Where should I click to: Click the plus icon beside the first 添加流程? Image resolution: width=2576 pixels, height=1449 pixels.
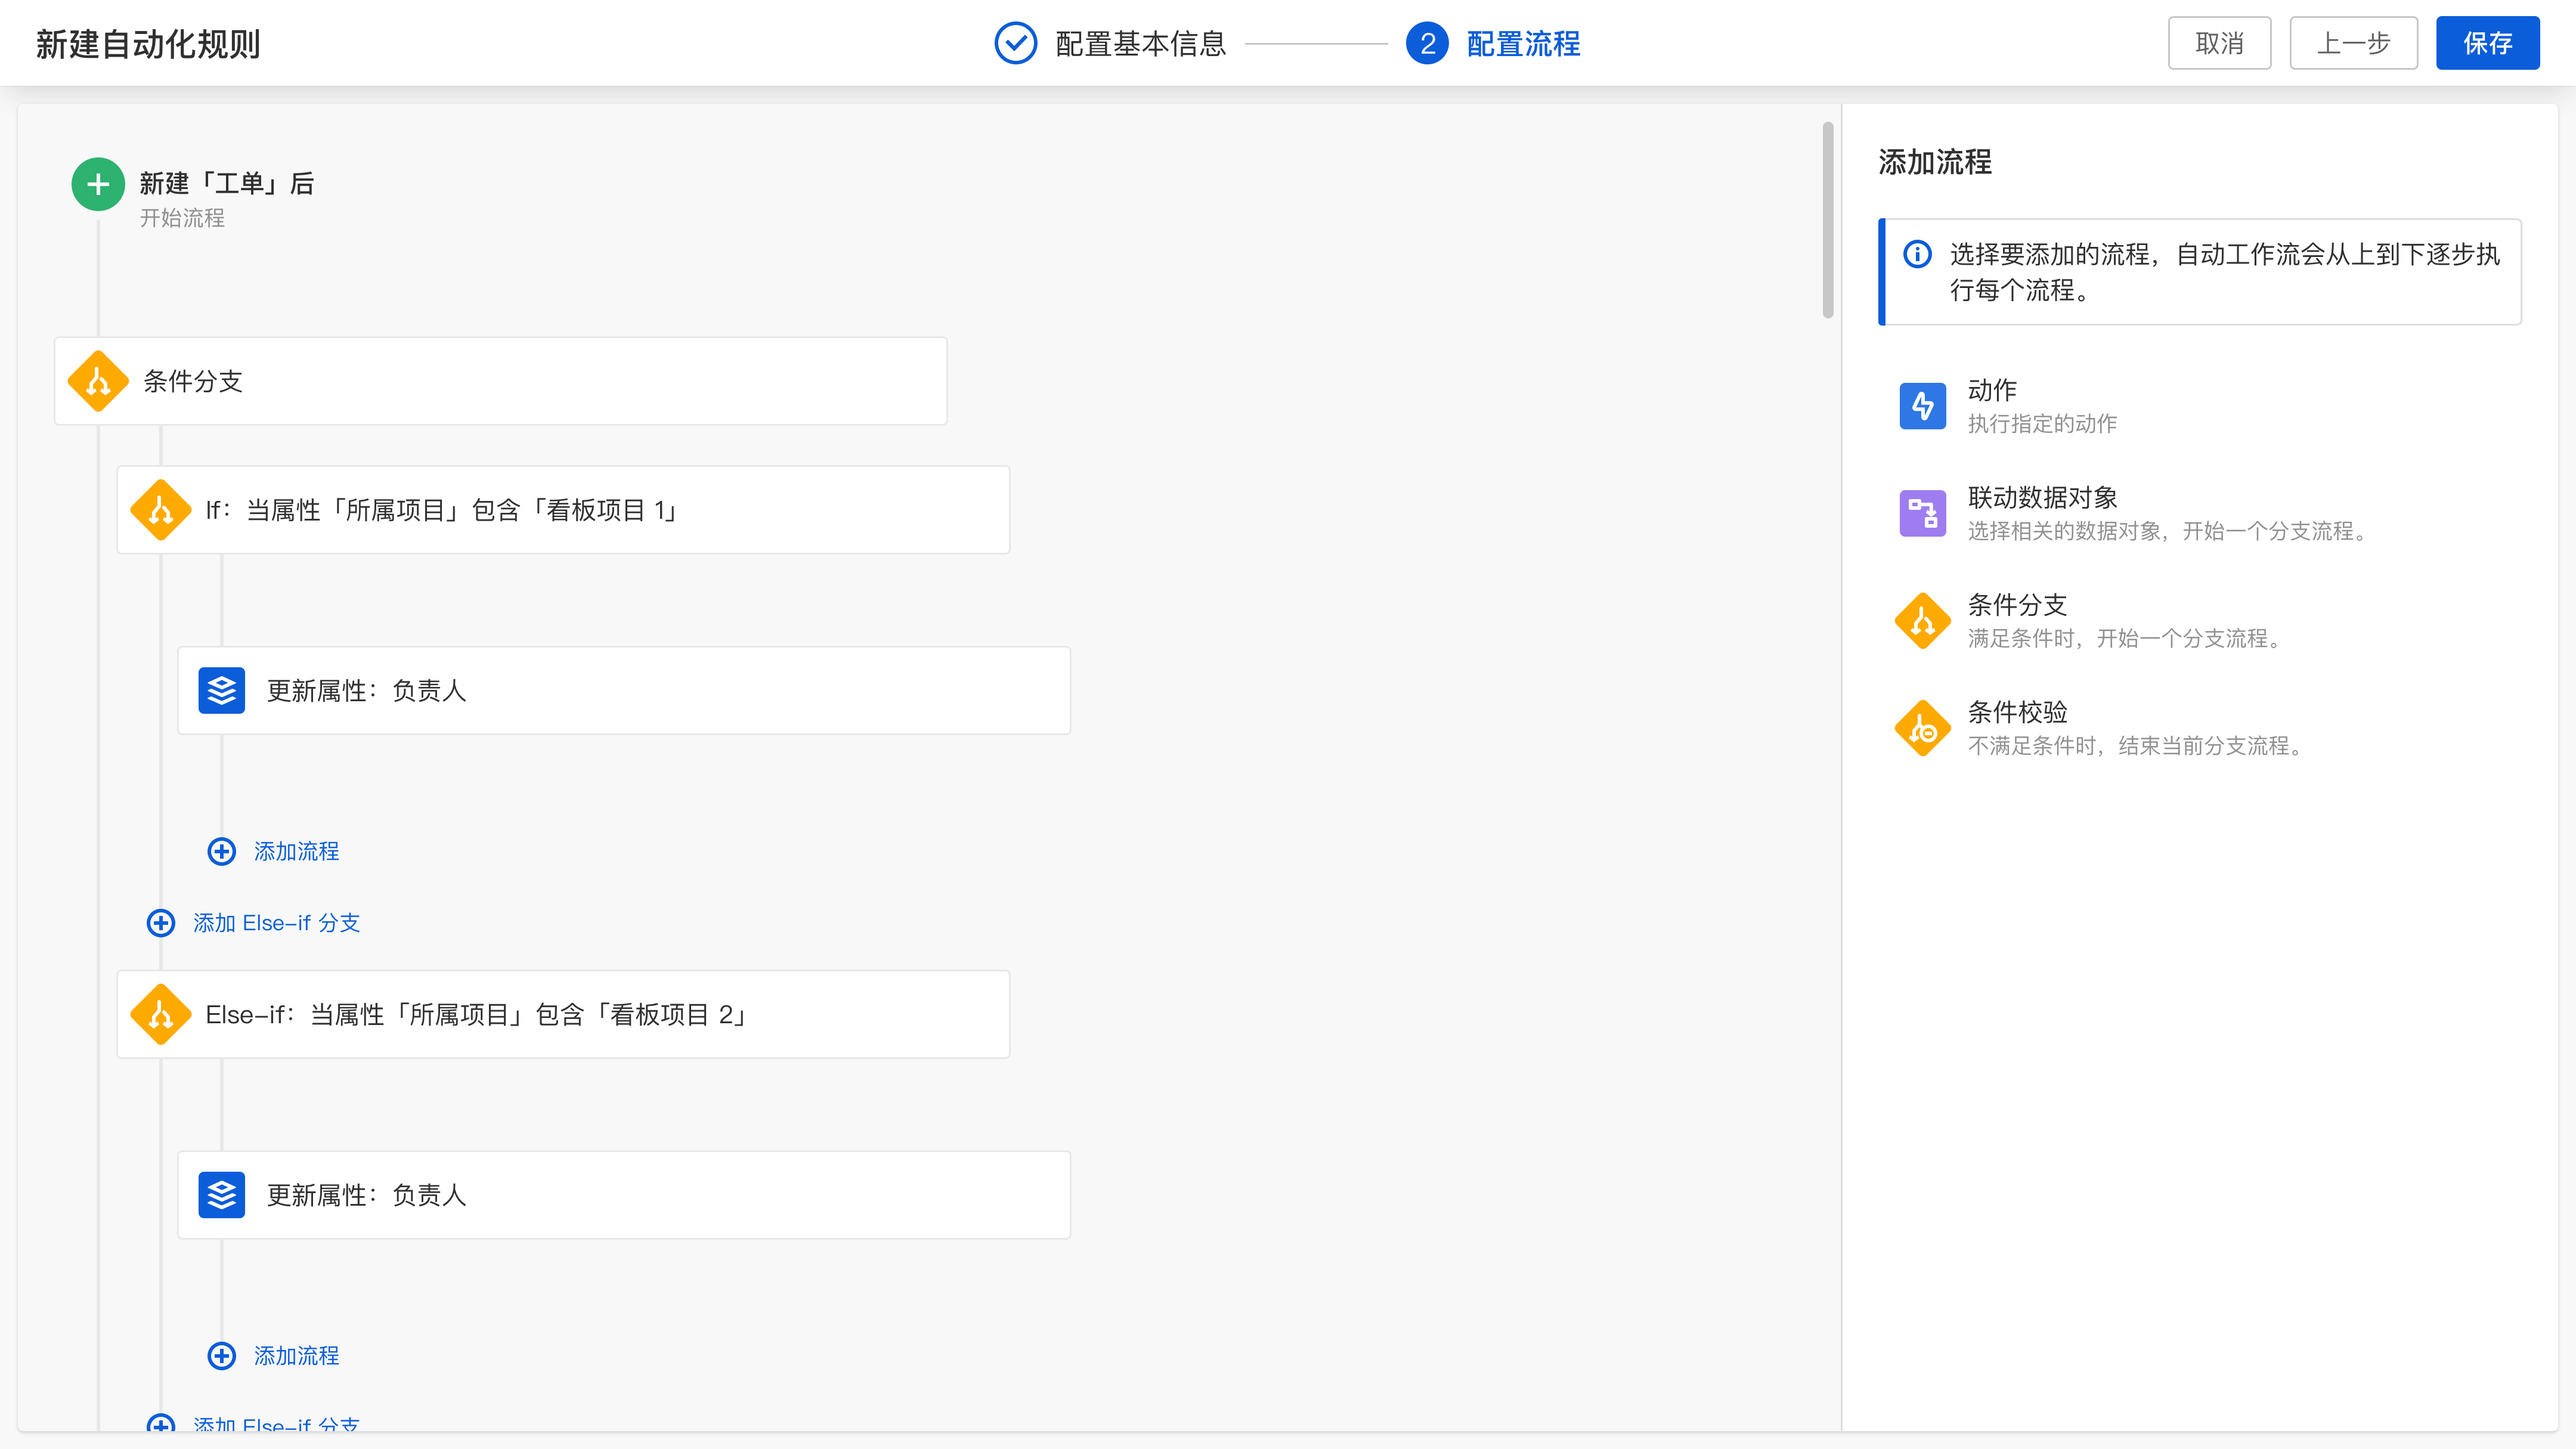point(222,851)
